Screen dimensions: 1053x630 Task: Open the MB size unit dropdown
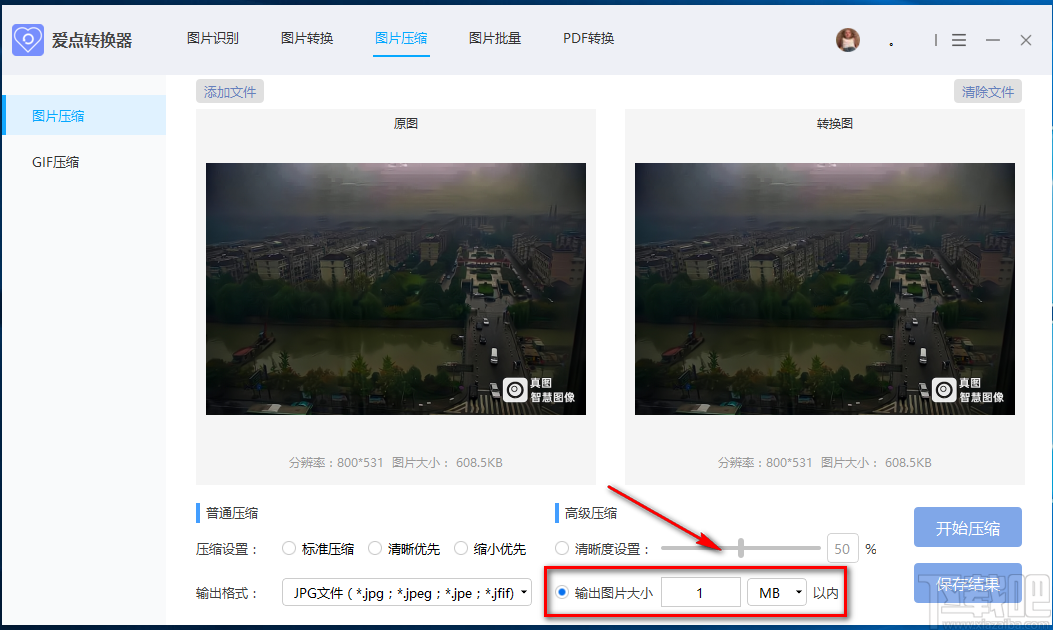tap(777, 592)
